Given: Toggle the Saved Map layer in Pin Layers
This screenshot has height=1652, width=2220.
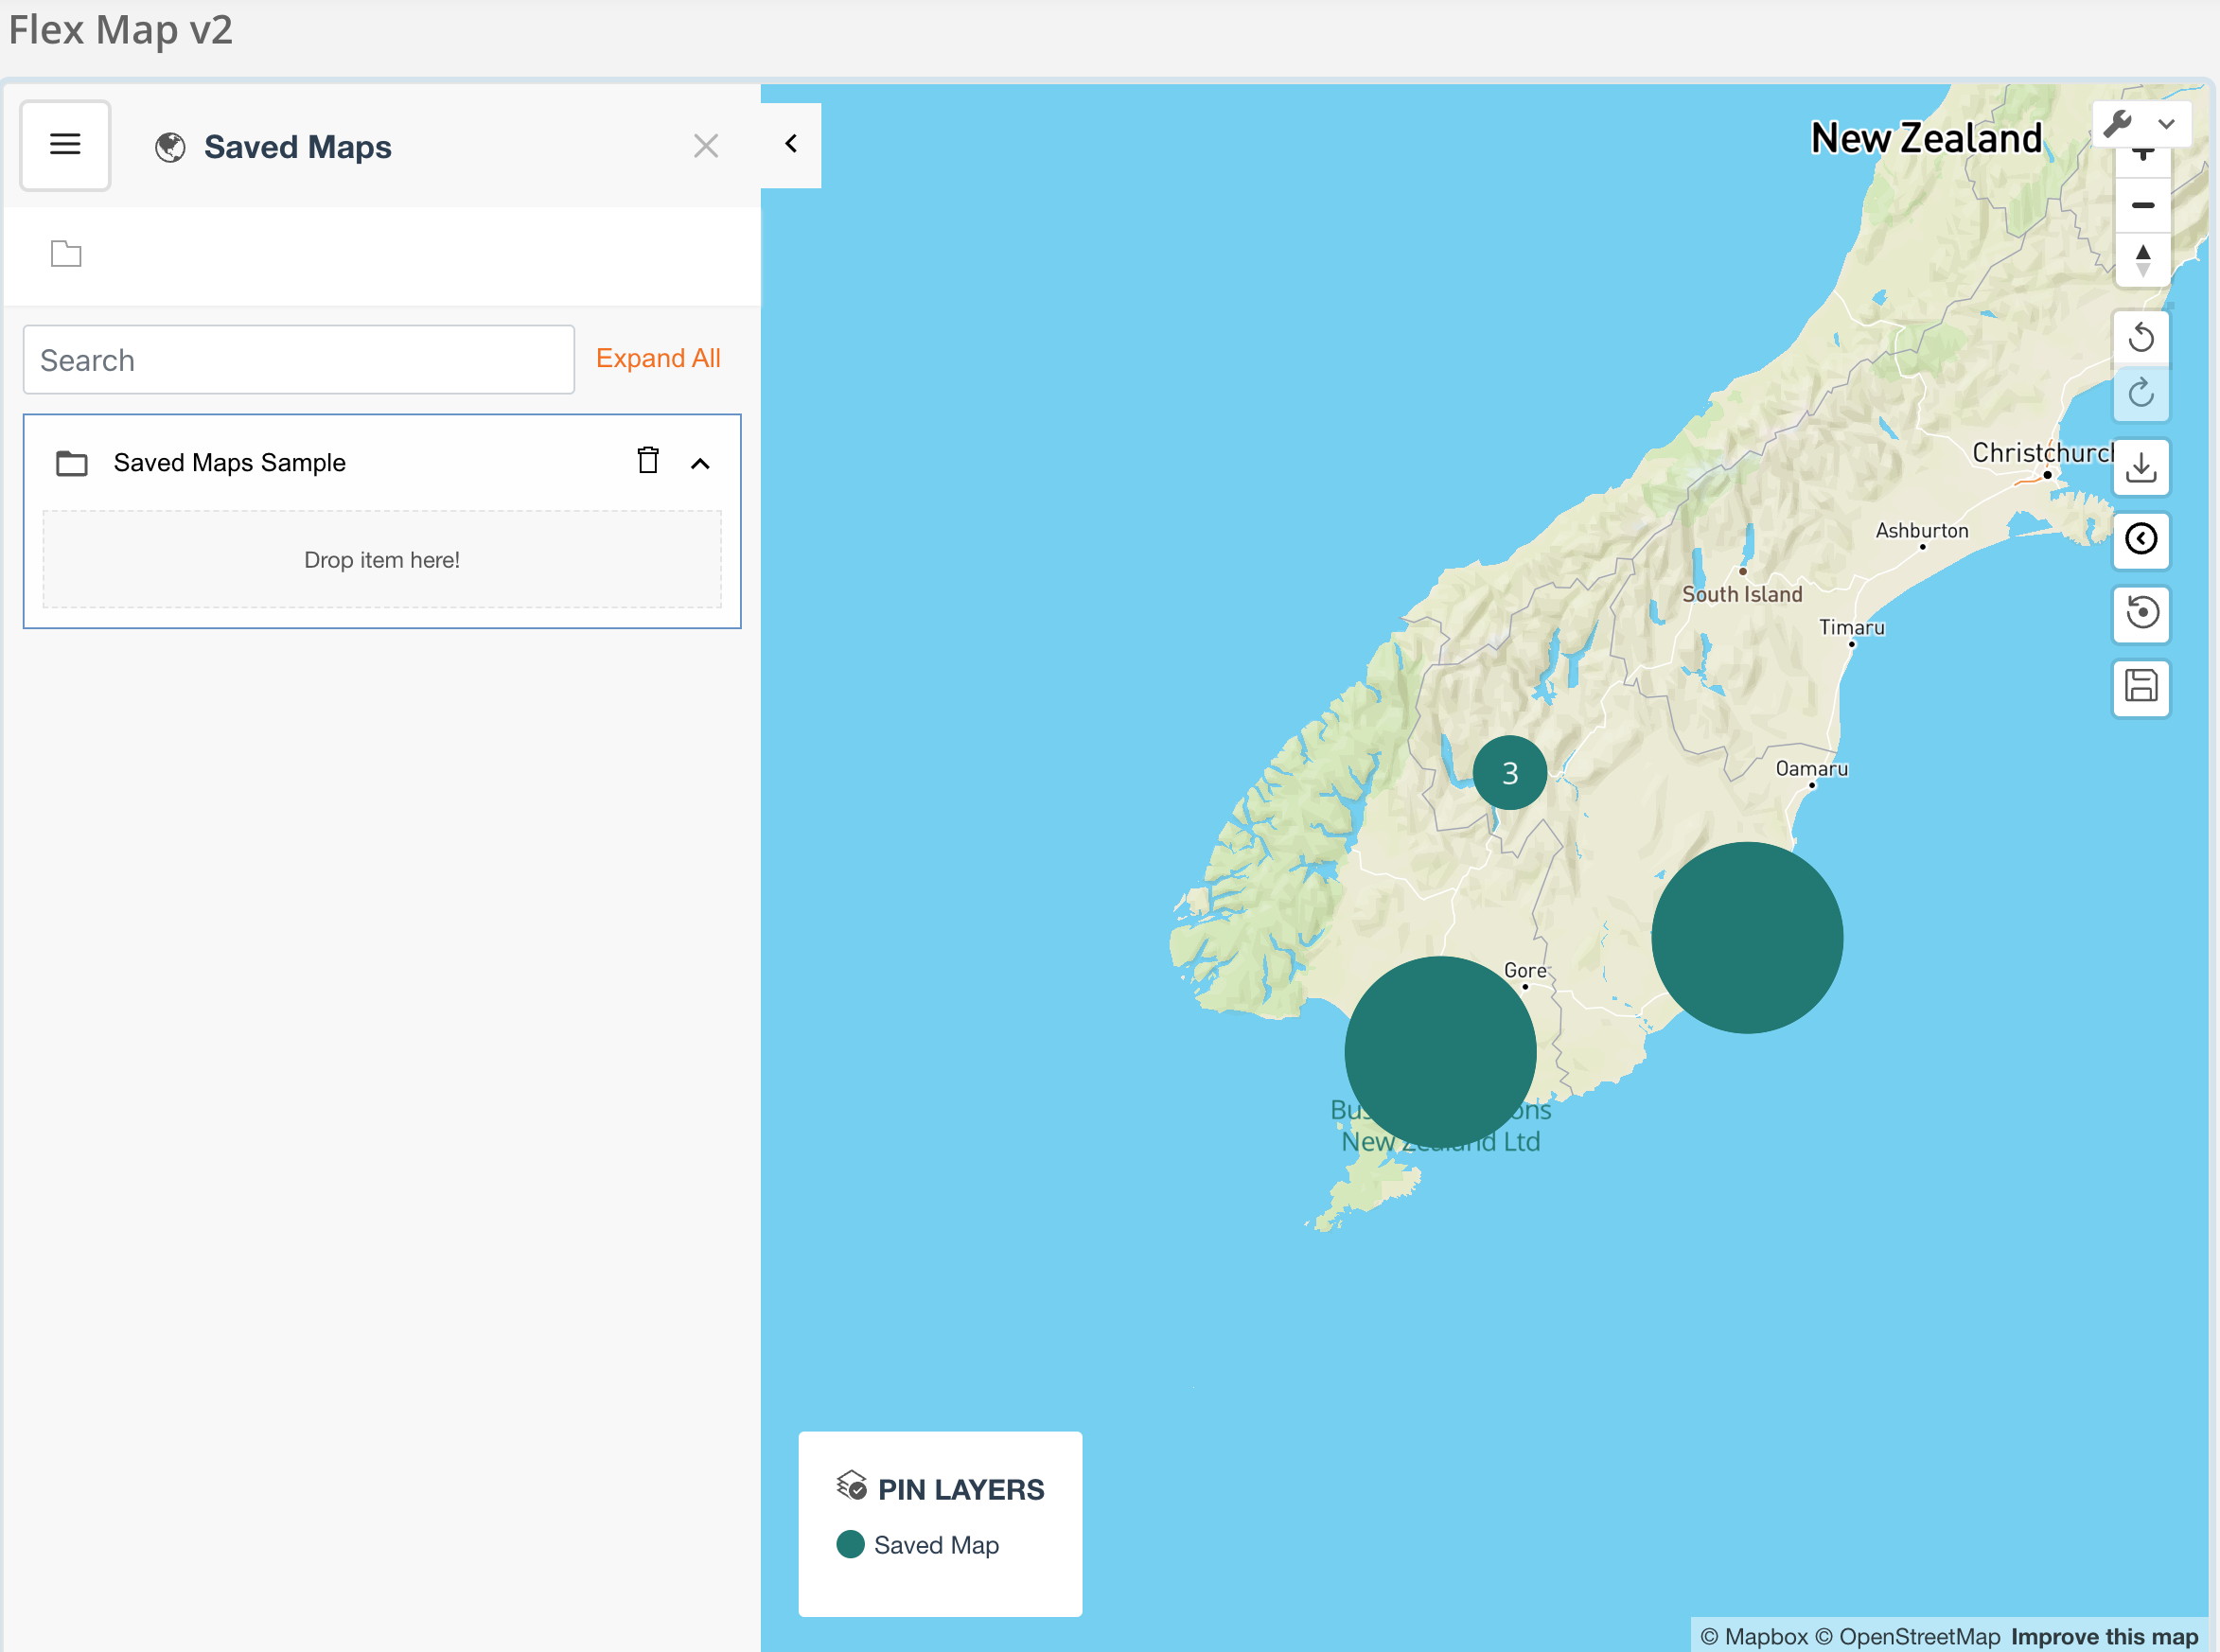Looking at the screenshot, I should coord(851,1544).
